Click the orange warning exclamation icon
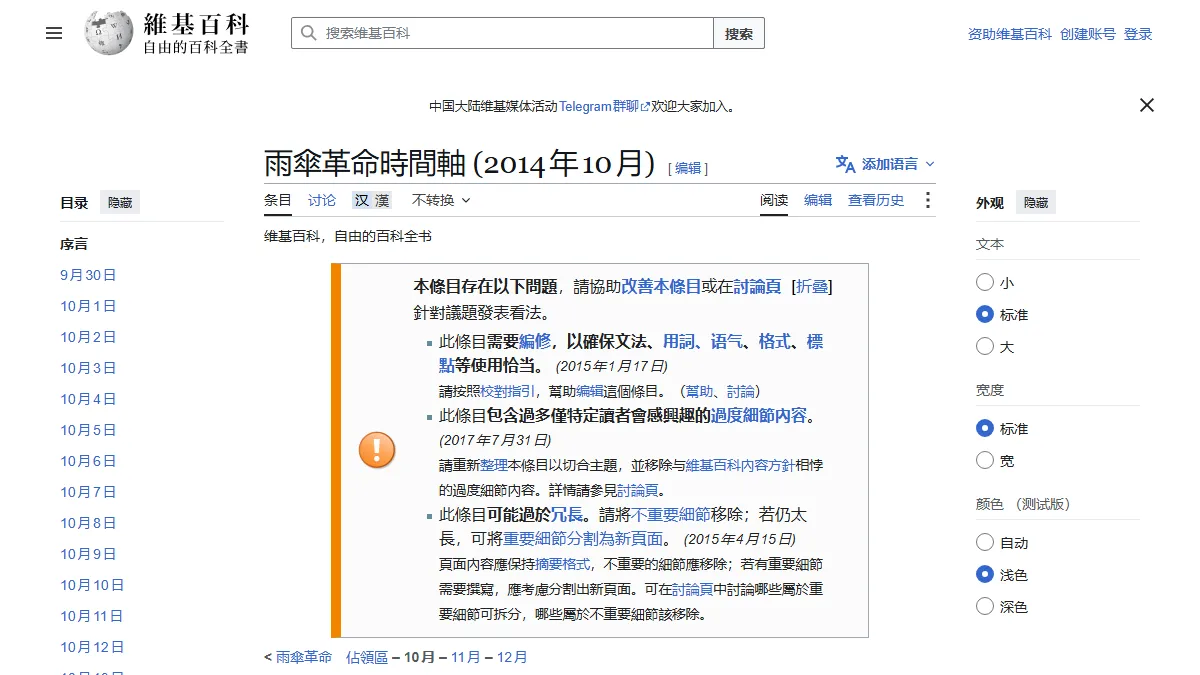Viewport: 1200px width, 675px height. click(x=377, y=450)
